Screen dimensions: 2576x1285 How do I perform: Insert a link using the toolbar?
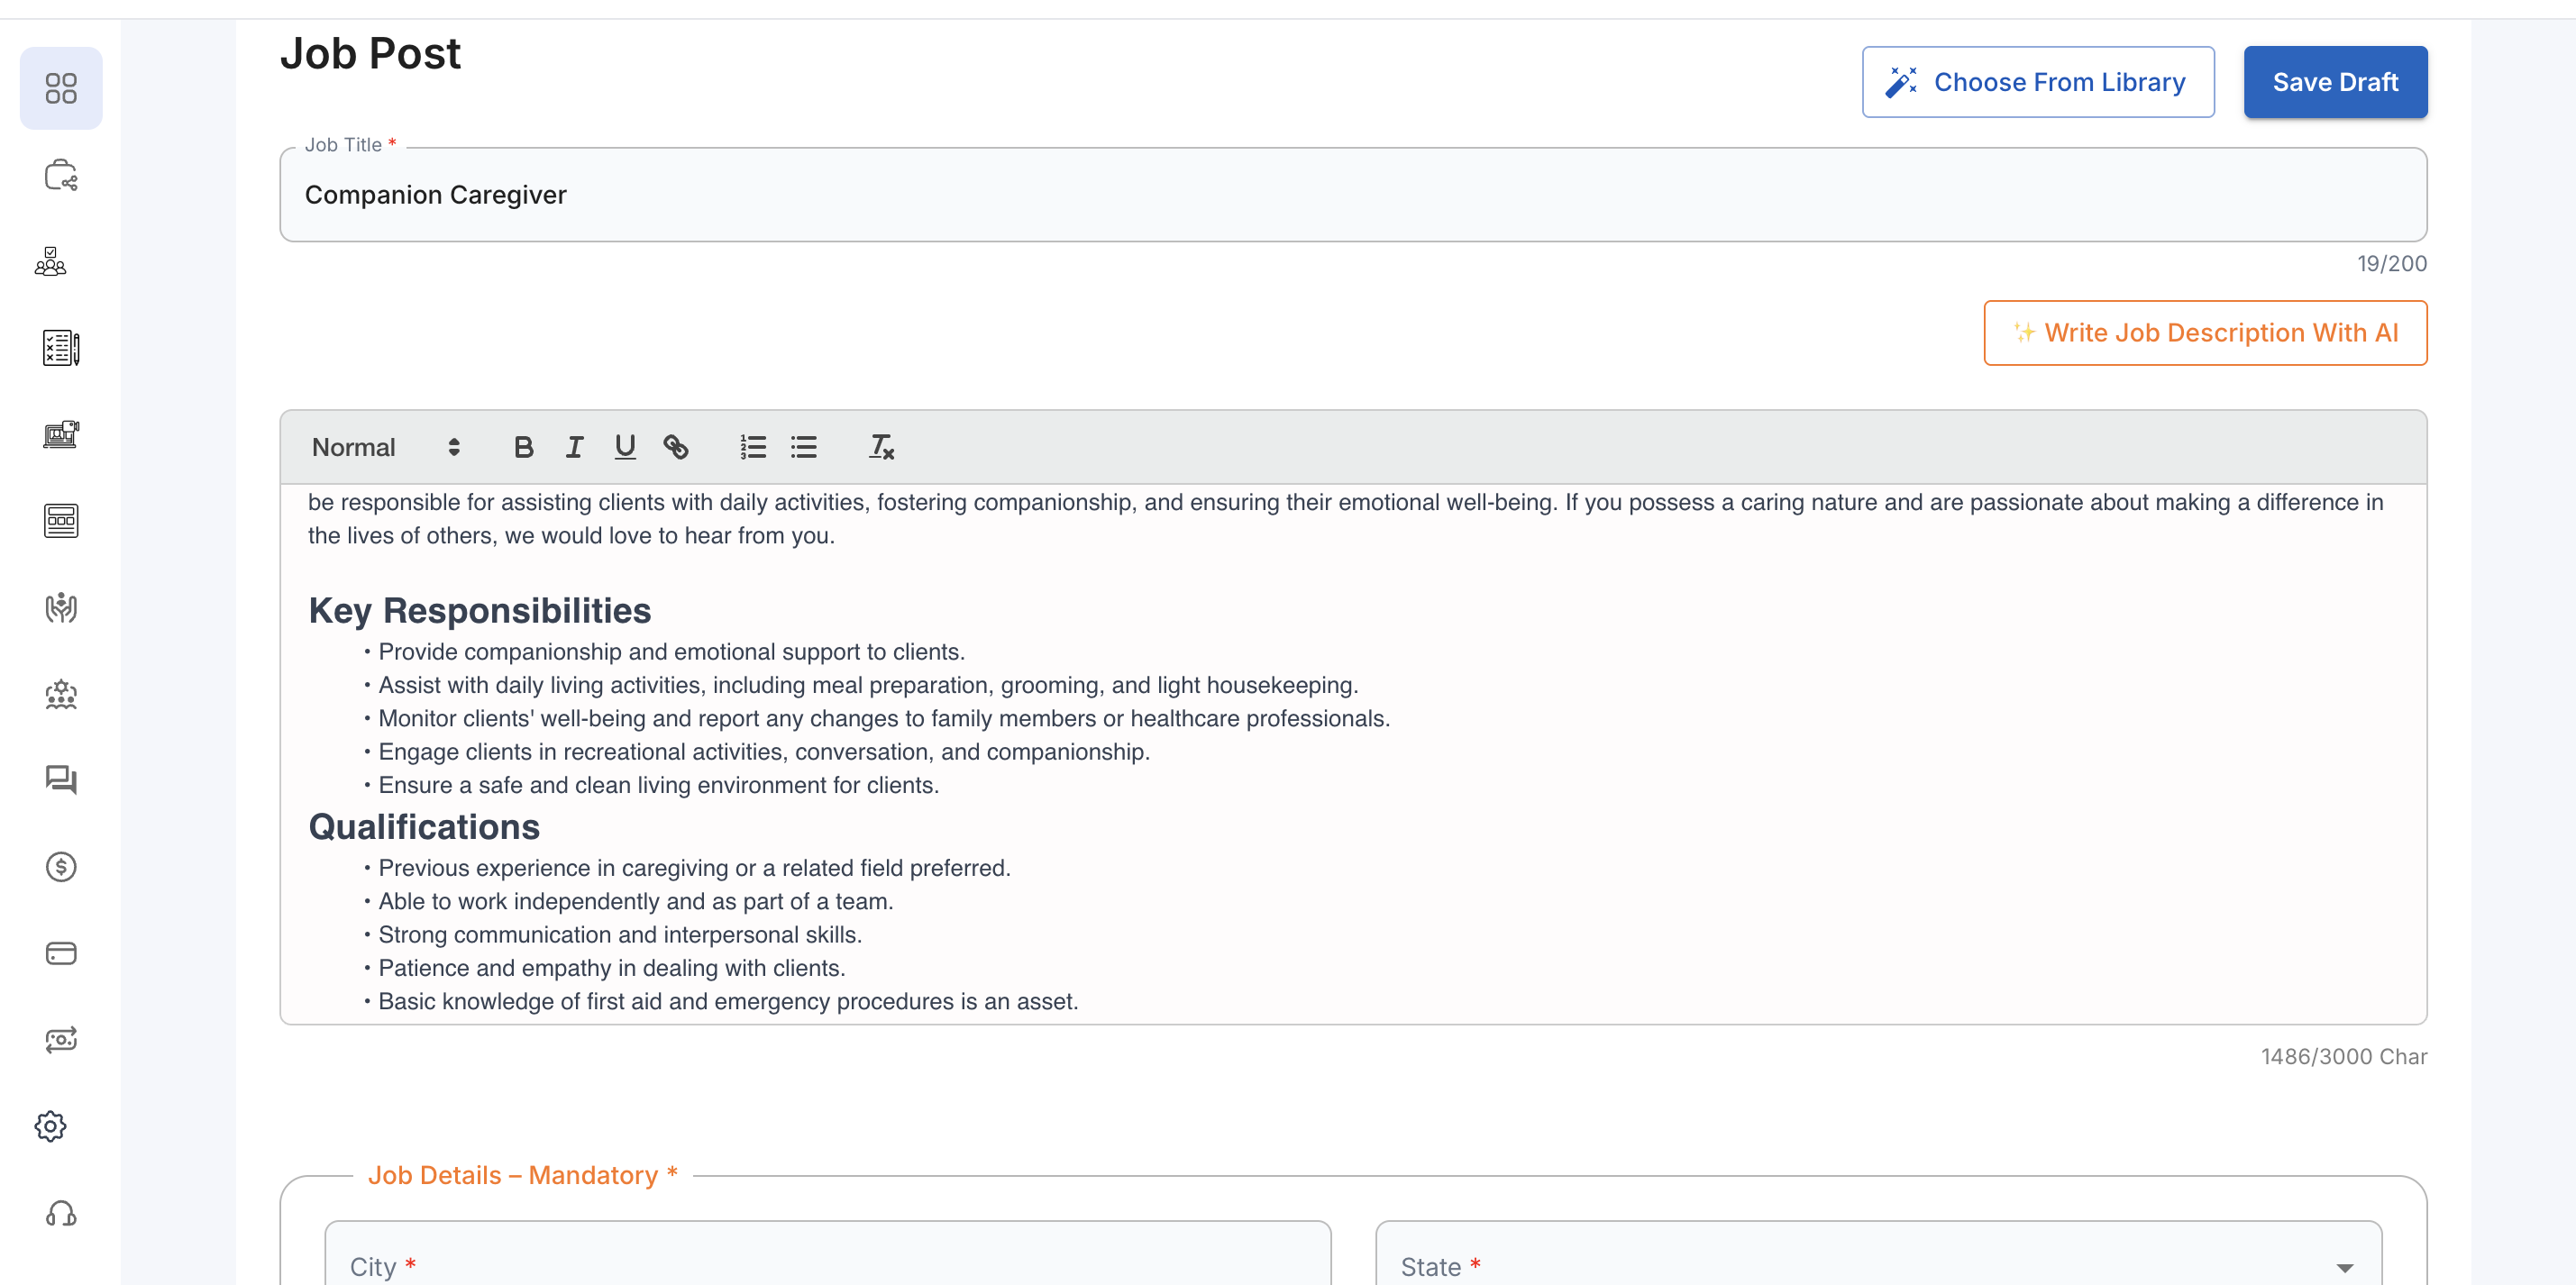click(x=676, y=447)
